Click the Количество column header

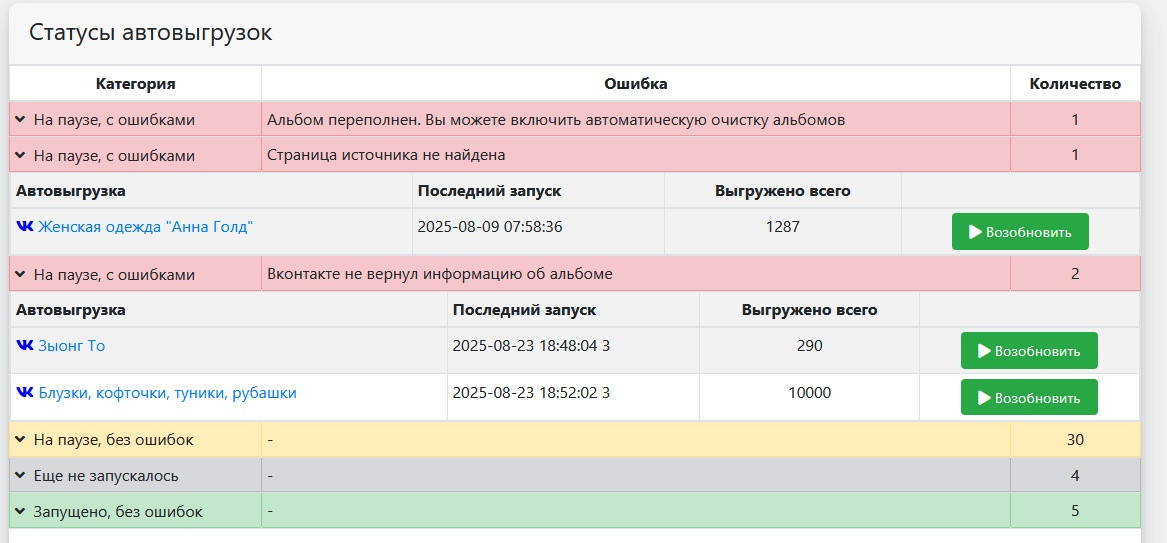[x=1075, y=84]
